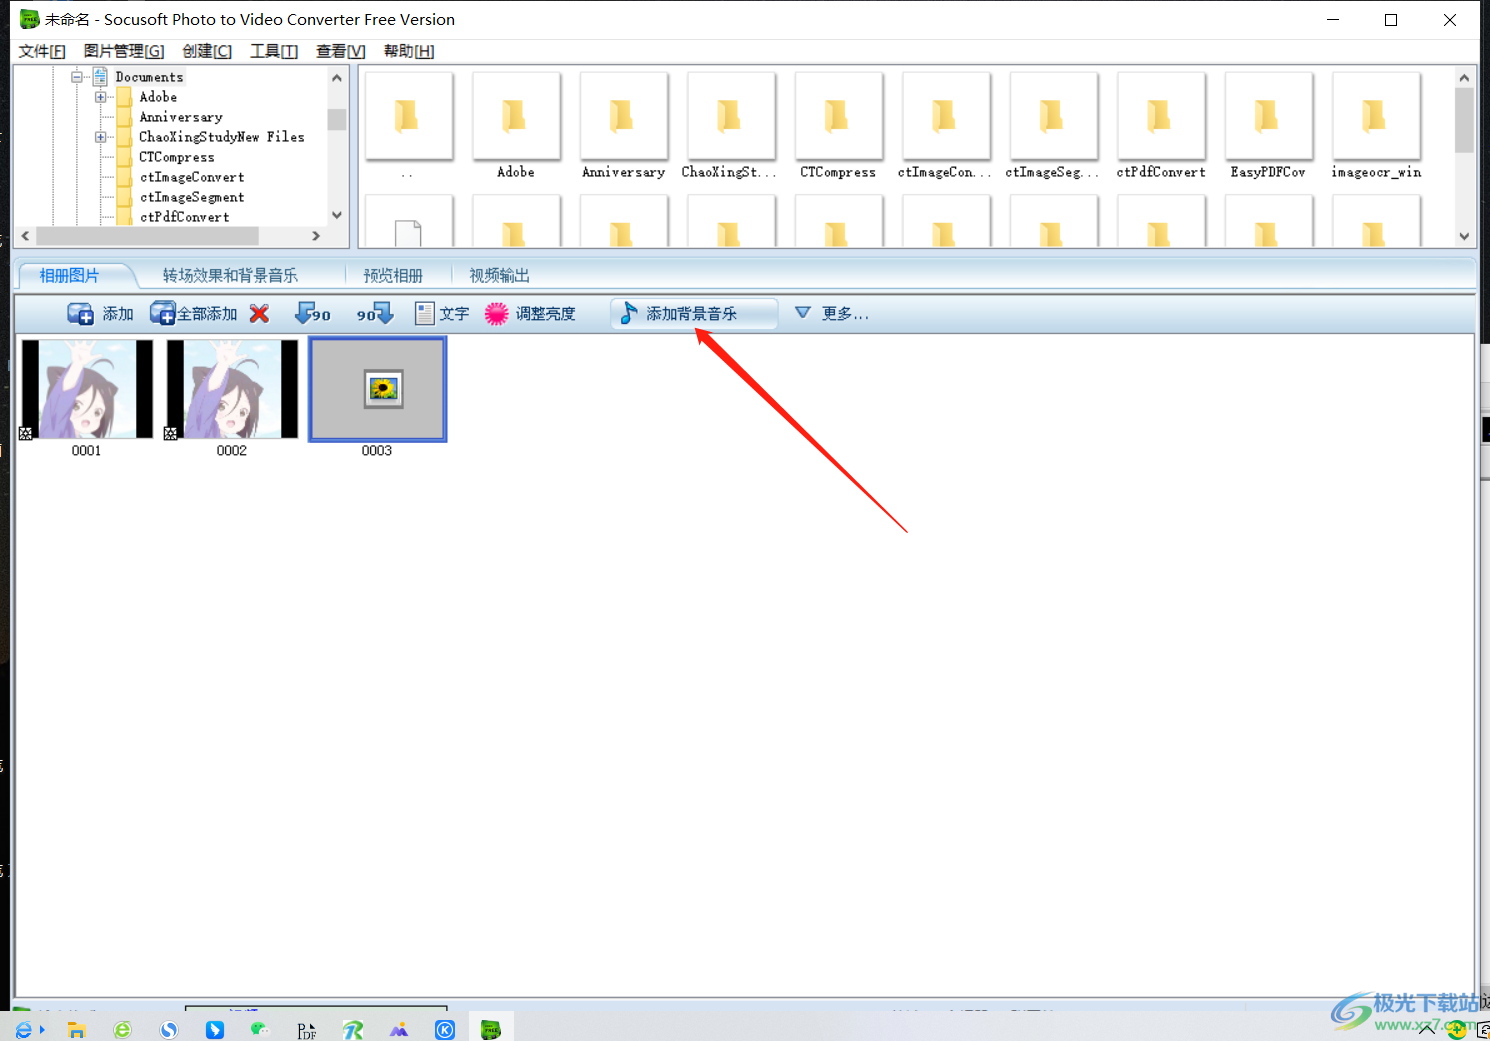This screenshot has height=1041, width=1490.
Task: Select CTCompress folder in tree
Action: click(x=177, y=157)
